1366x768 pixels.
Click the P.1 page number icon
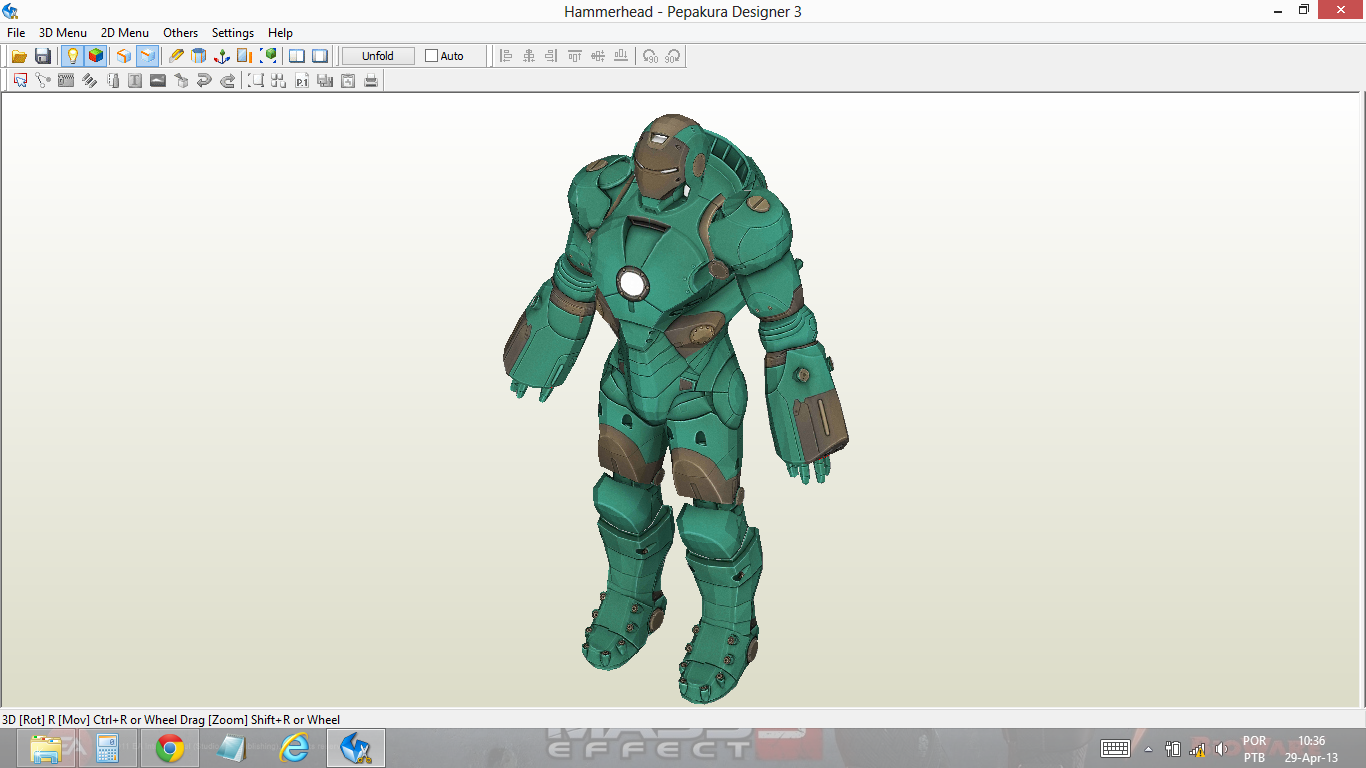[x=302, y=80]
